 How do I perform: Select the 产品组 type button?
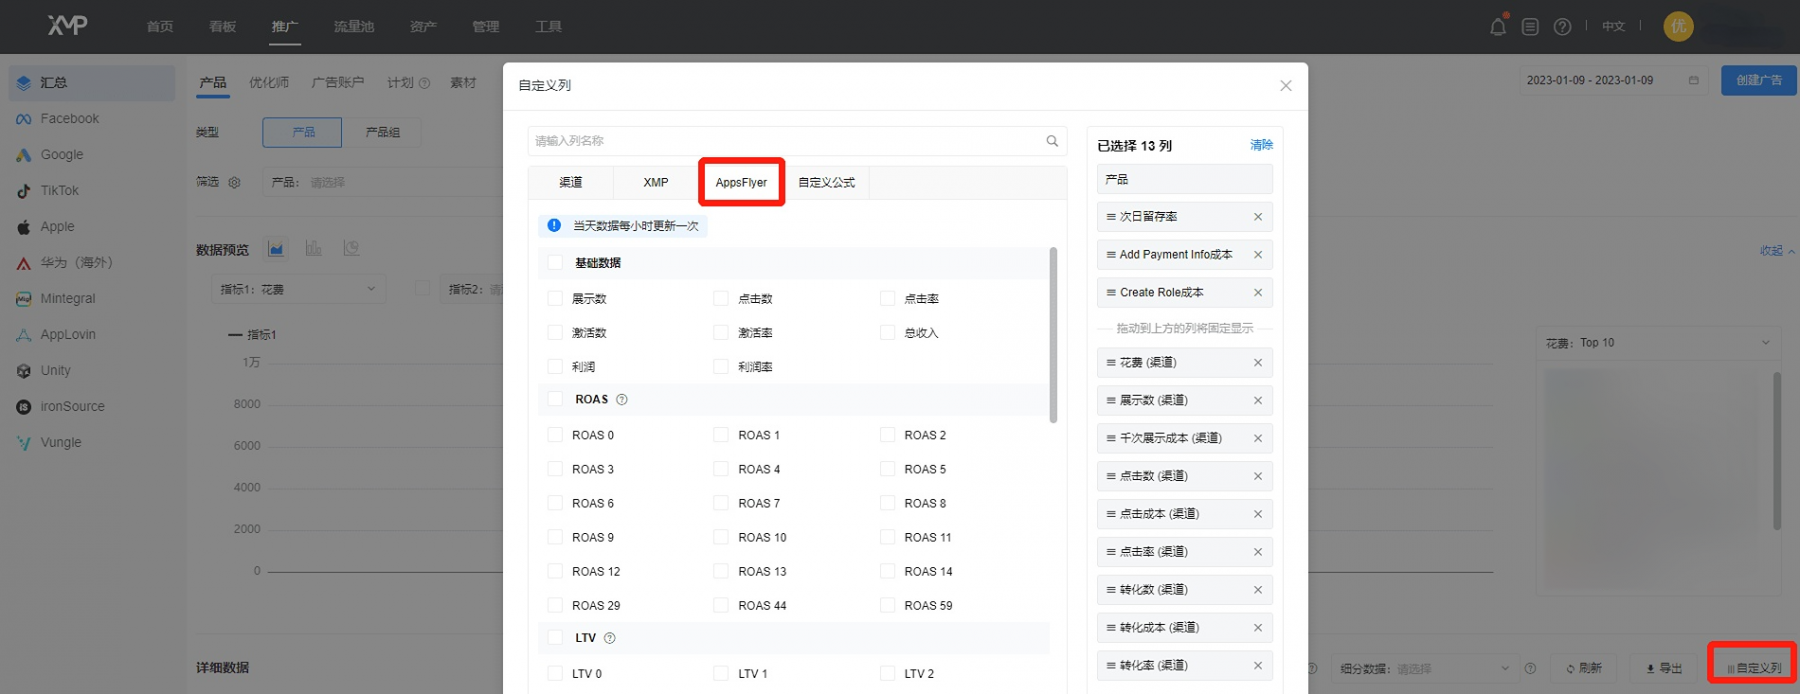[x=382, y=132]
